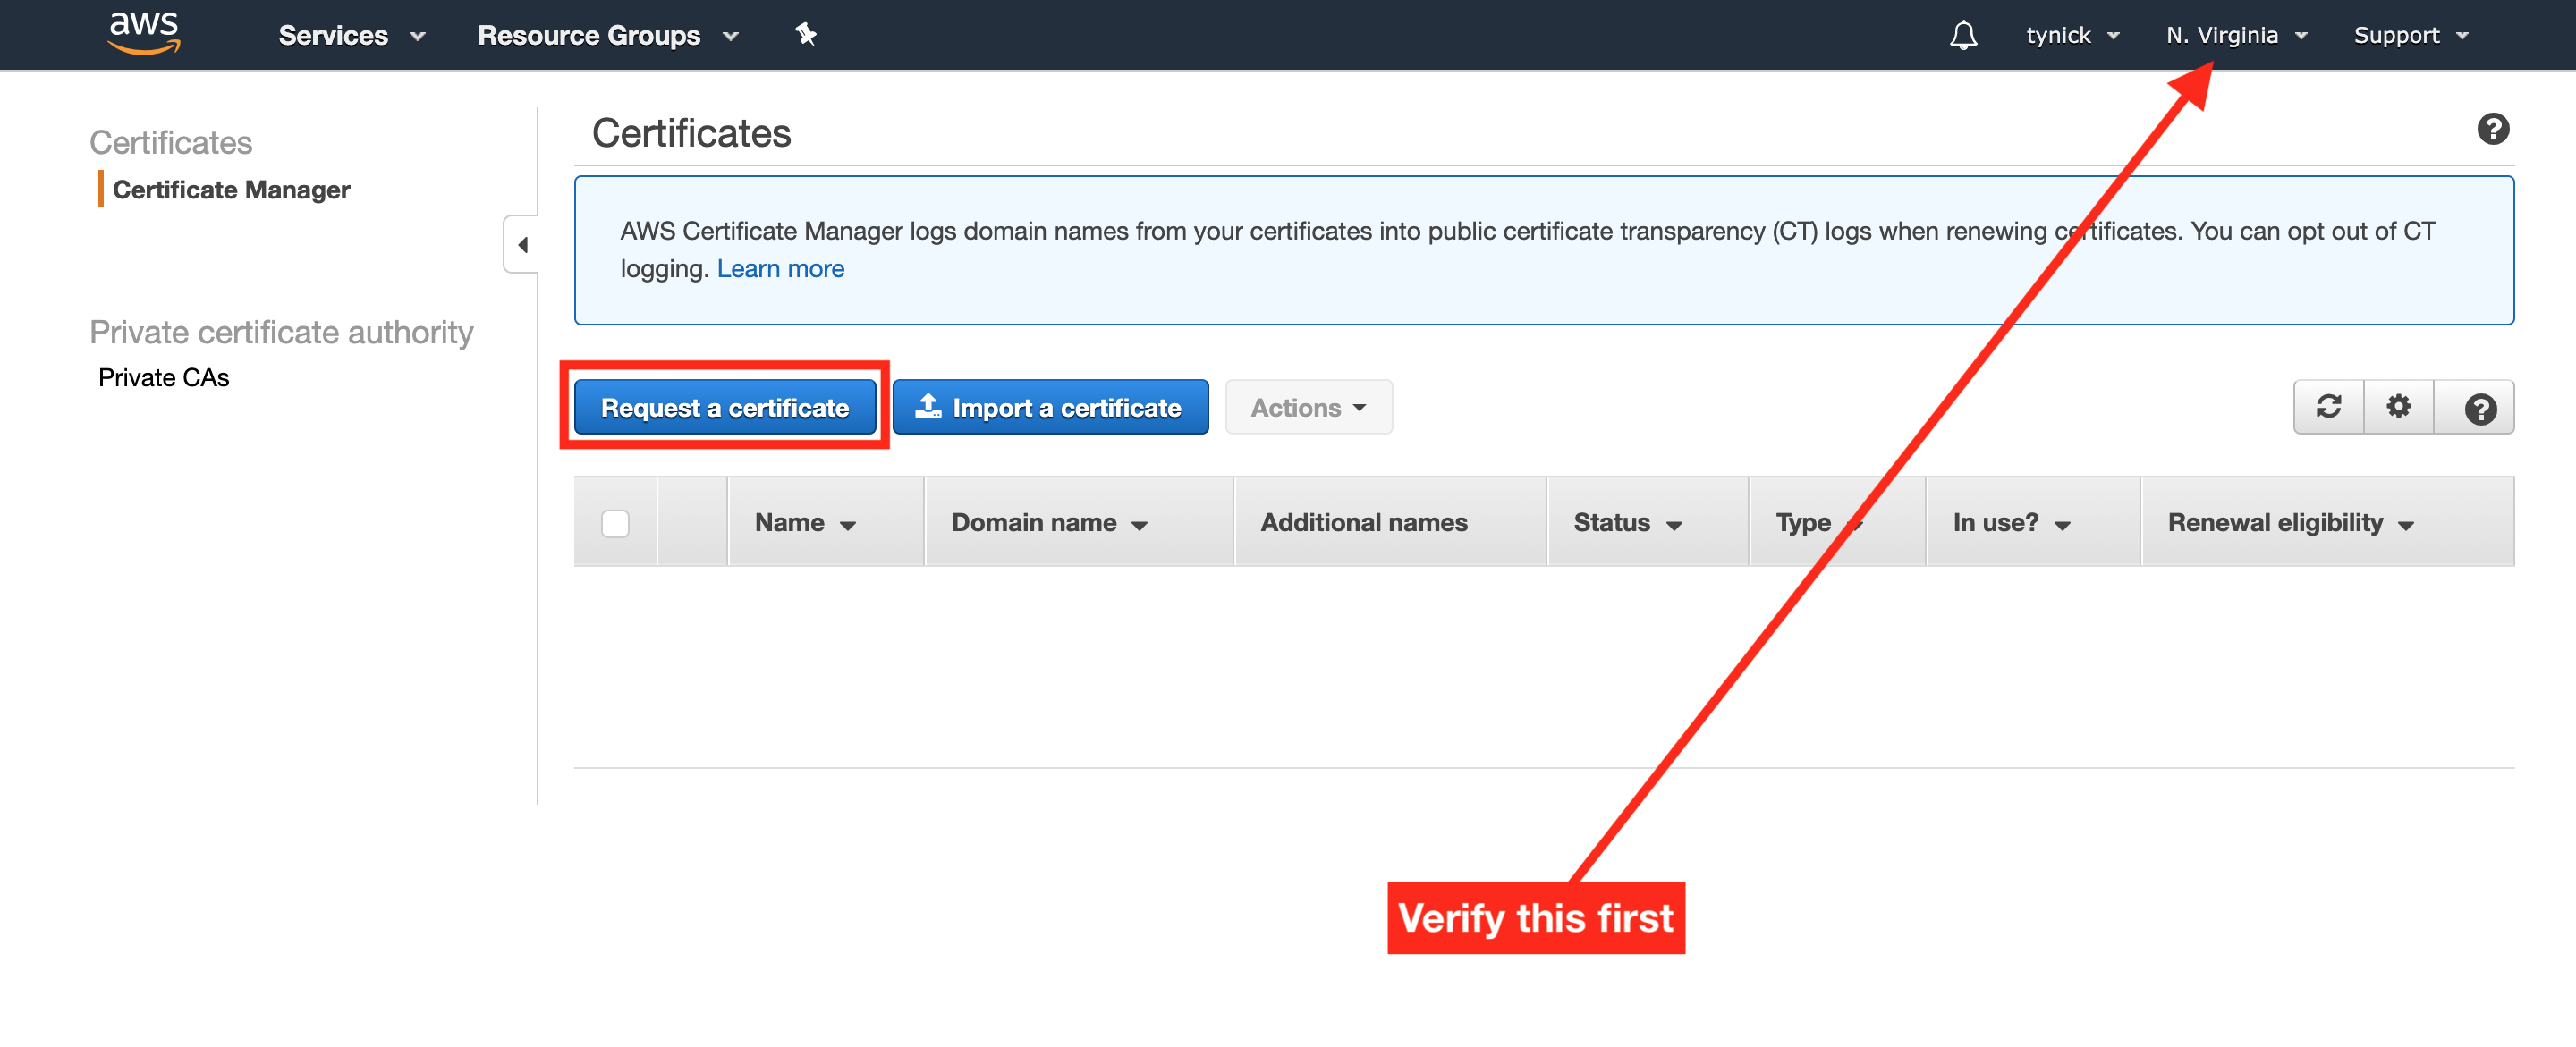Click the refresh certificates icon
Image resolution: width=2576 pixels, height=1047 pixels.
pyautogui.click(x=2328, y=407)
